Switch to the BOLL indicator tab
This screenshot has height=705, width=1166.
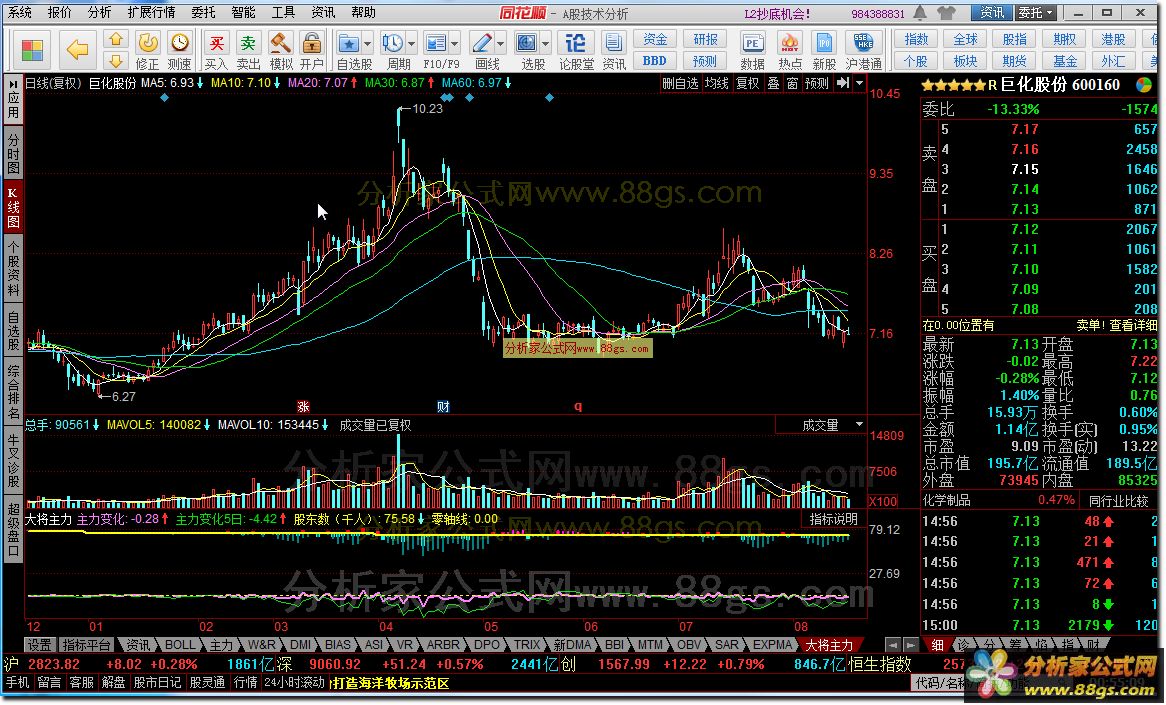pos(179,645)
